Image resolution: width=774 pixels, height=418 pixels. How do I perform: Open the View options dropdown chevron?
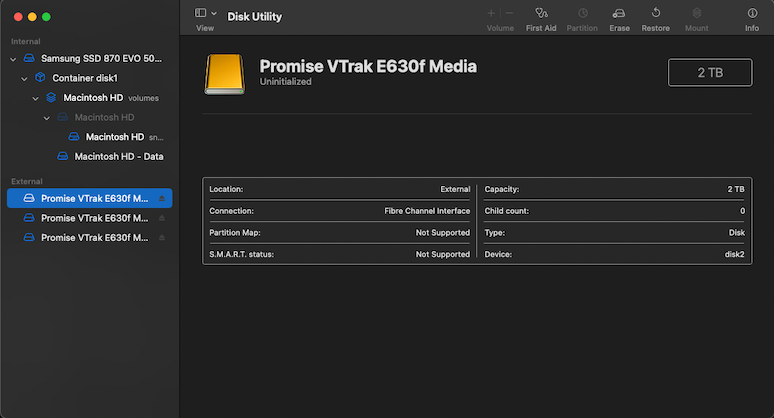(214, 13)
